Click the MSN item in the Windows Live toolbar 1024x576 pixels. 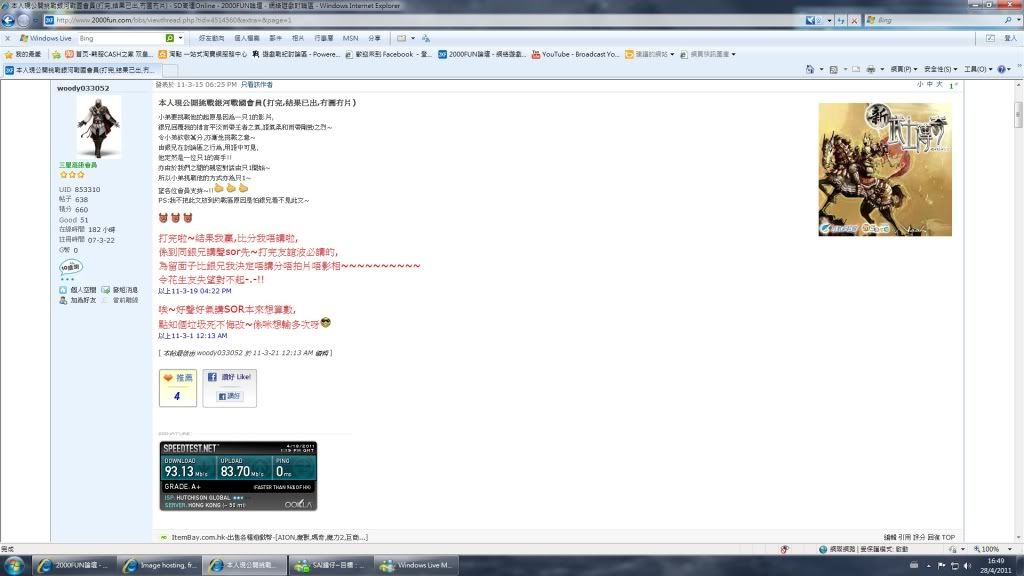pos(350,38)
